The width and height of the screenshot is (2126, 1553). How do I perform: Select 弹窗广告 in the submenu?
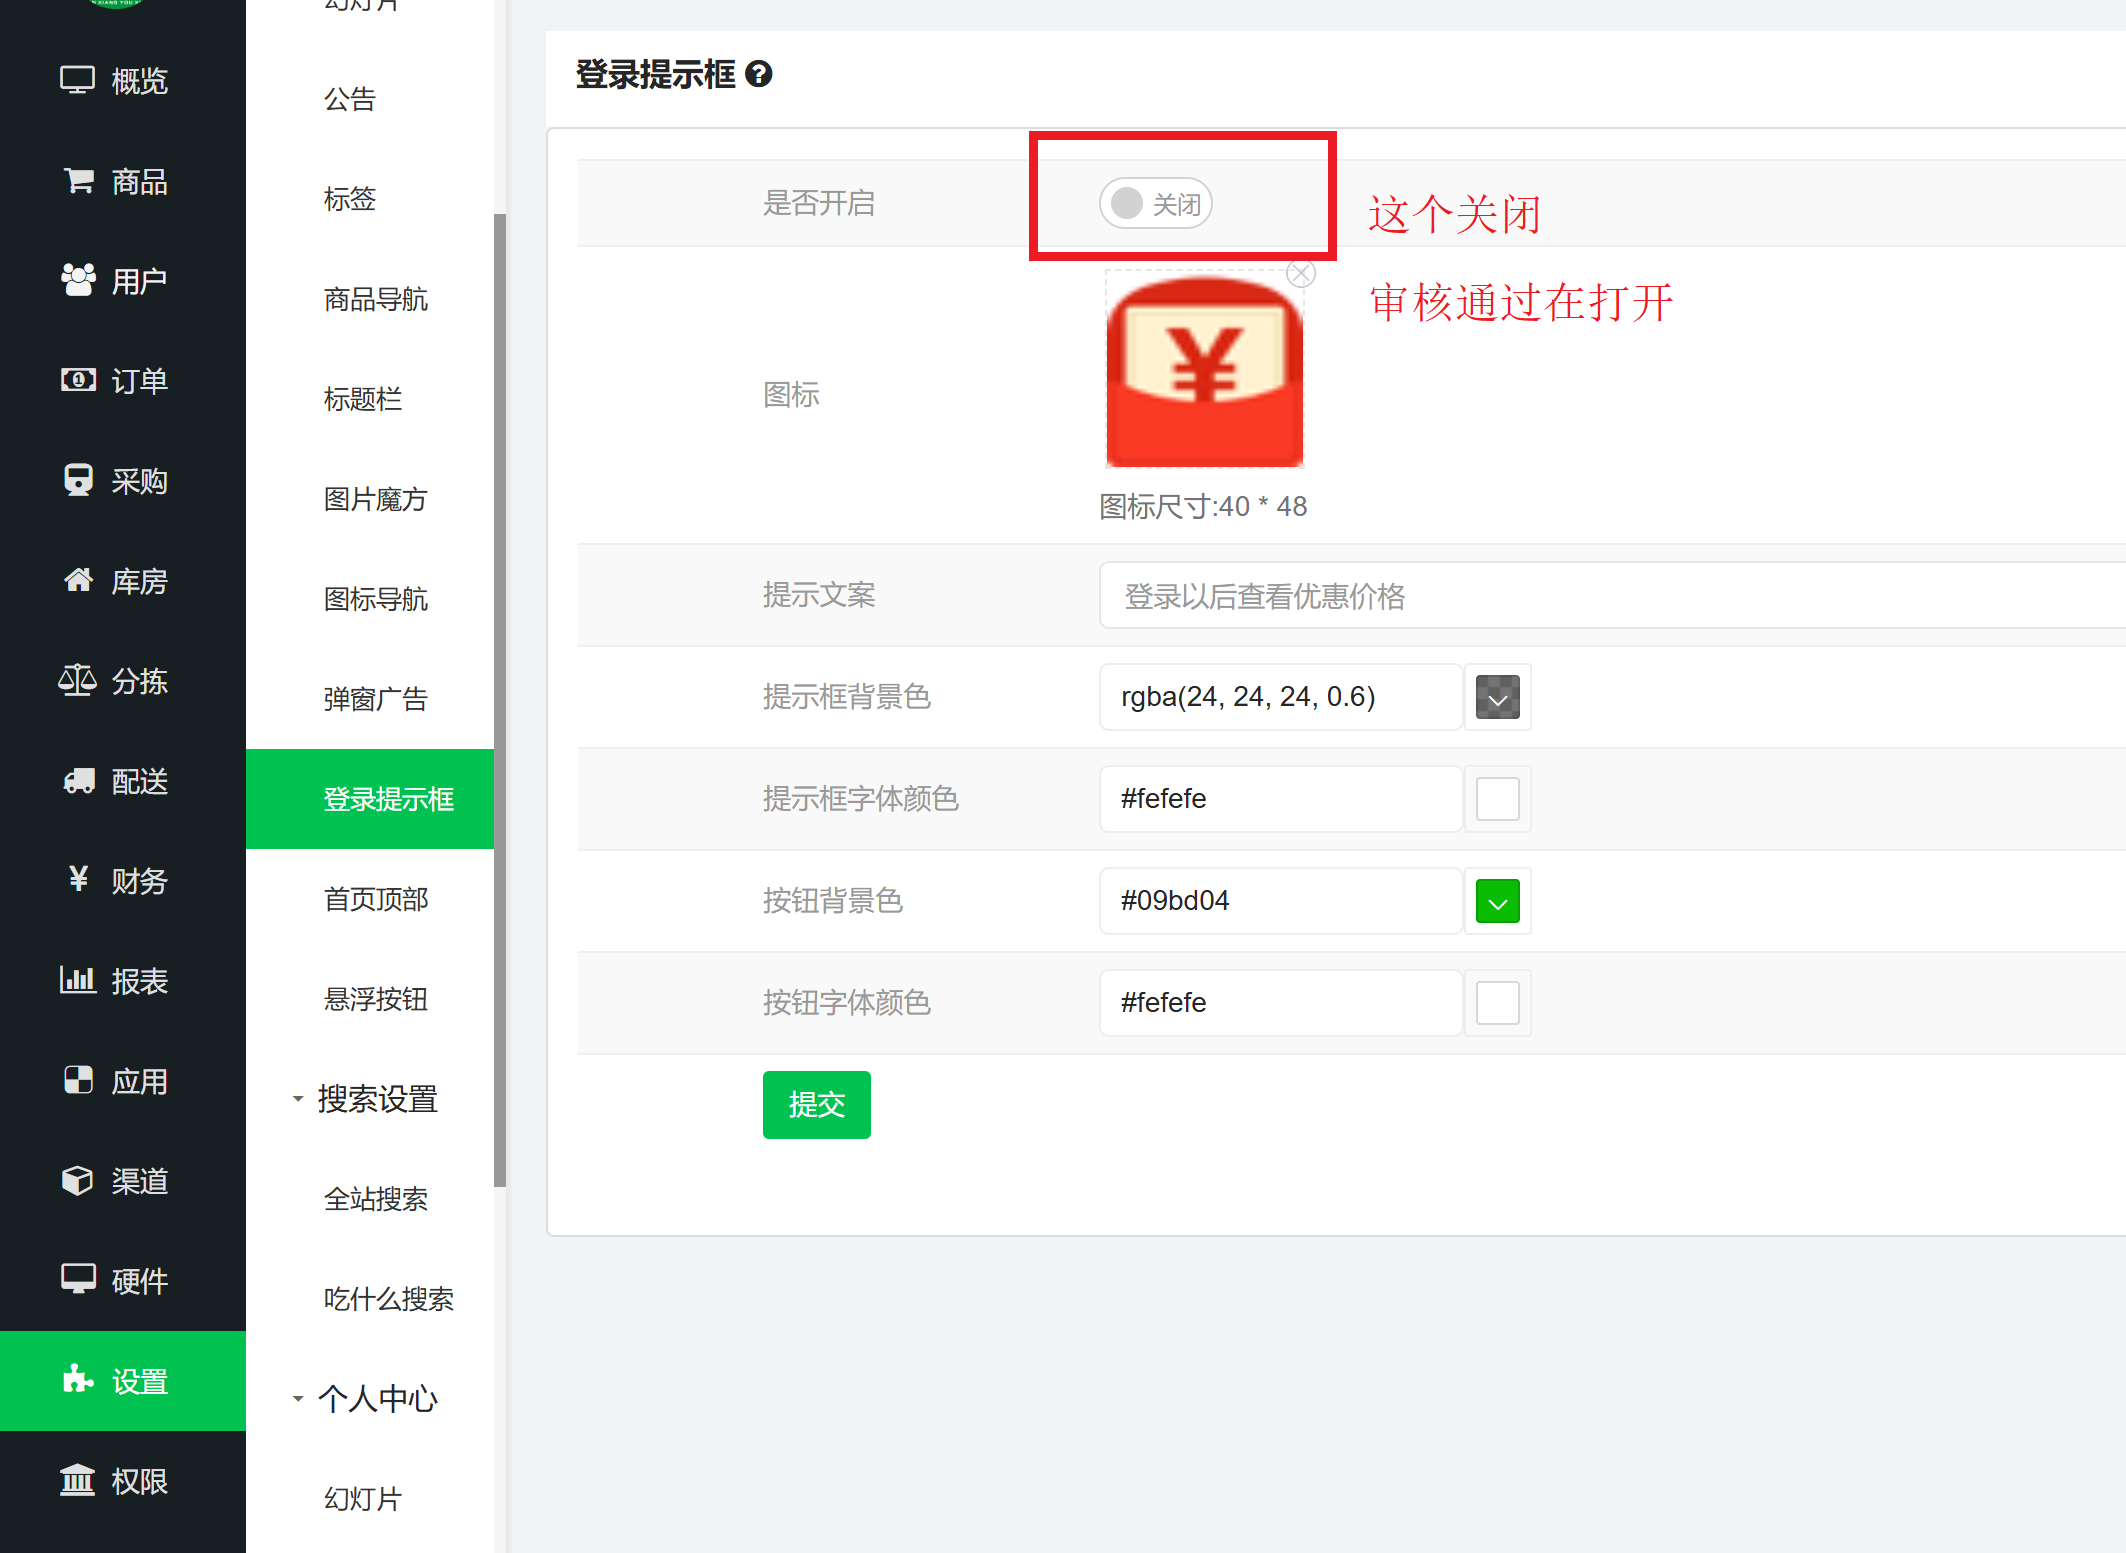[375, 699]
